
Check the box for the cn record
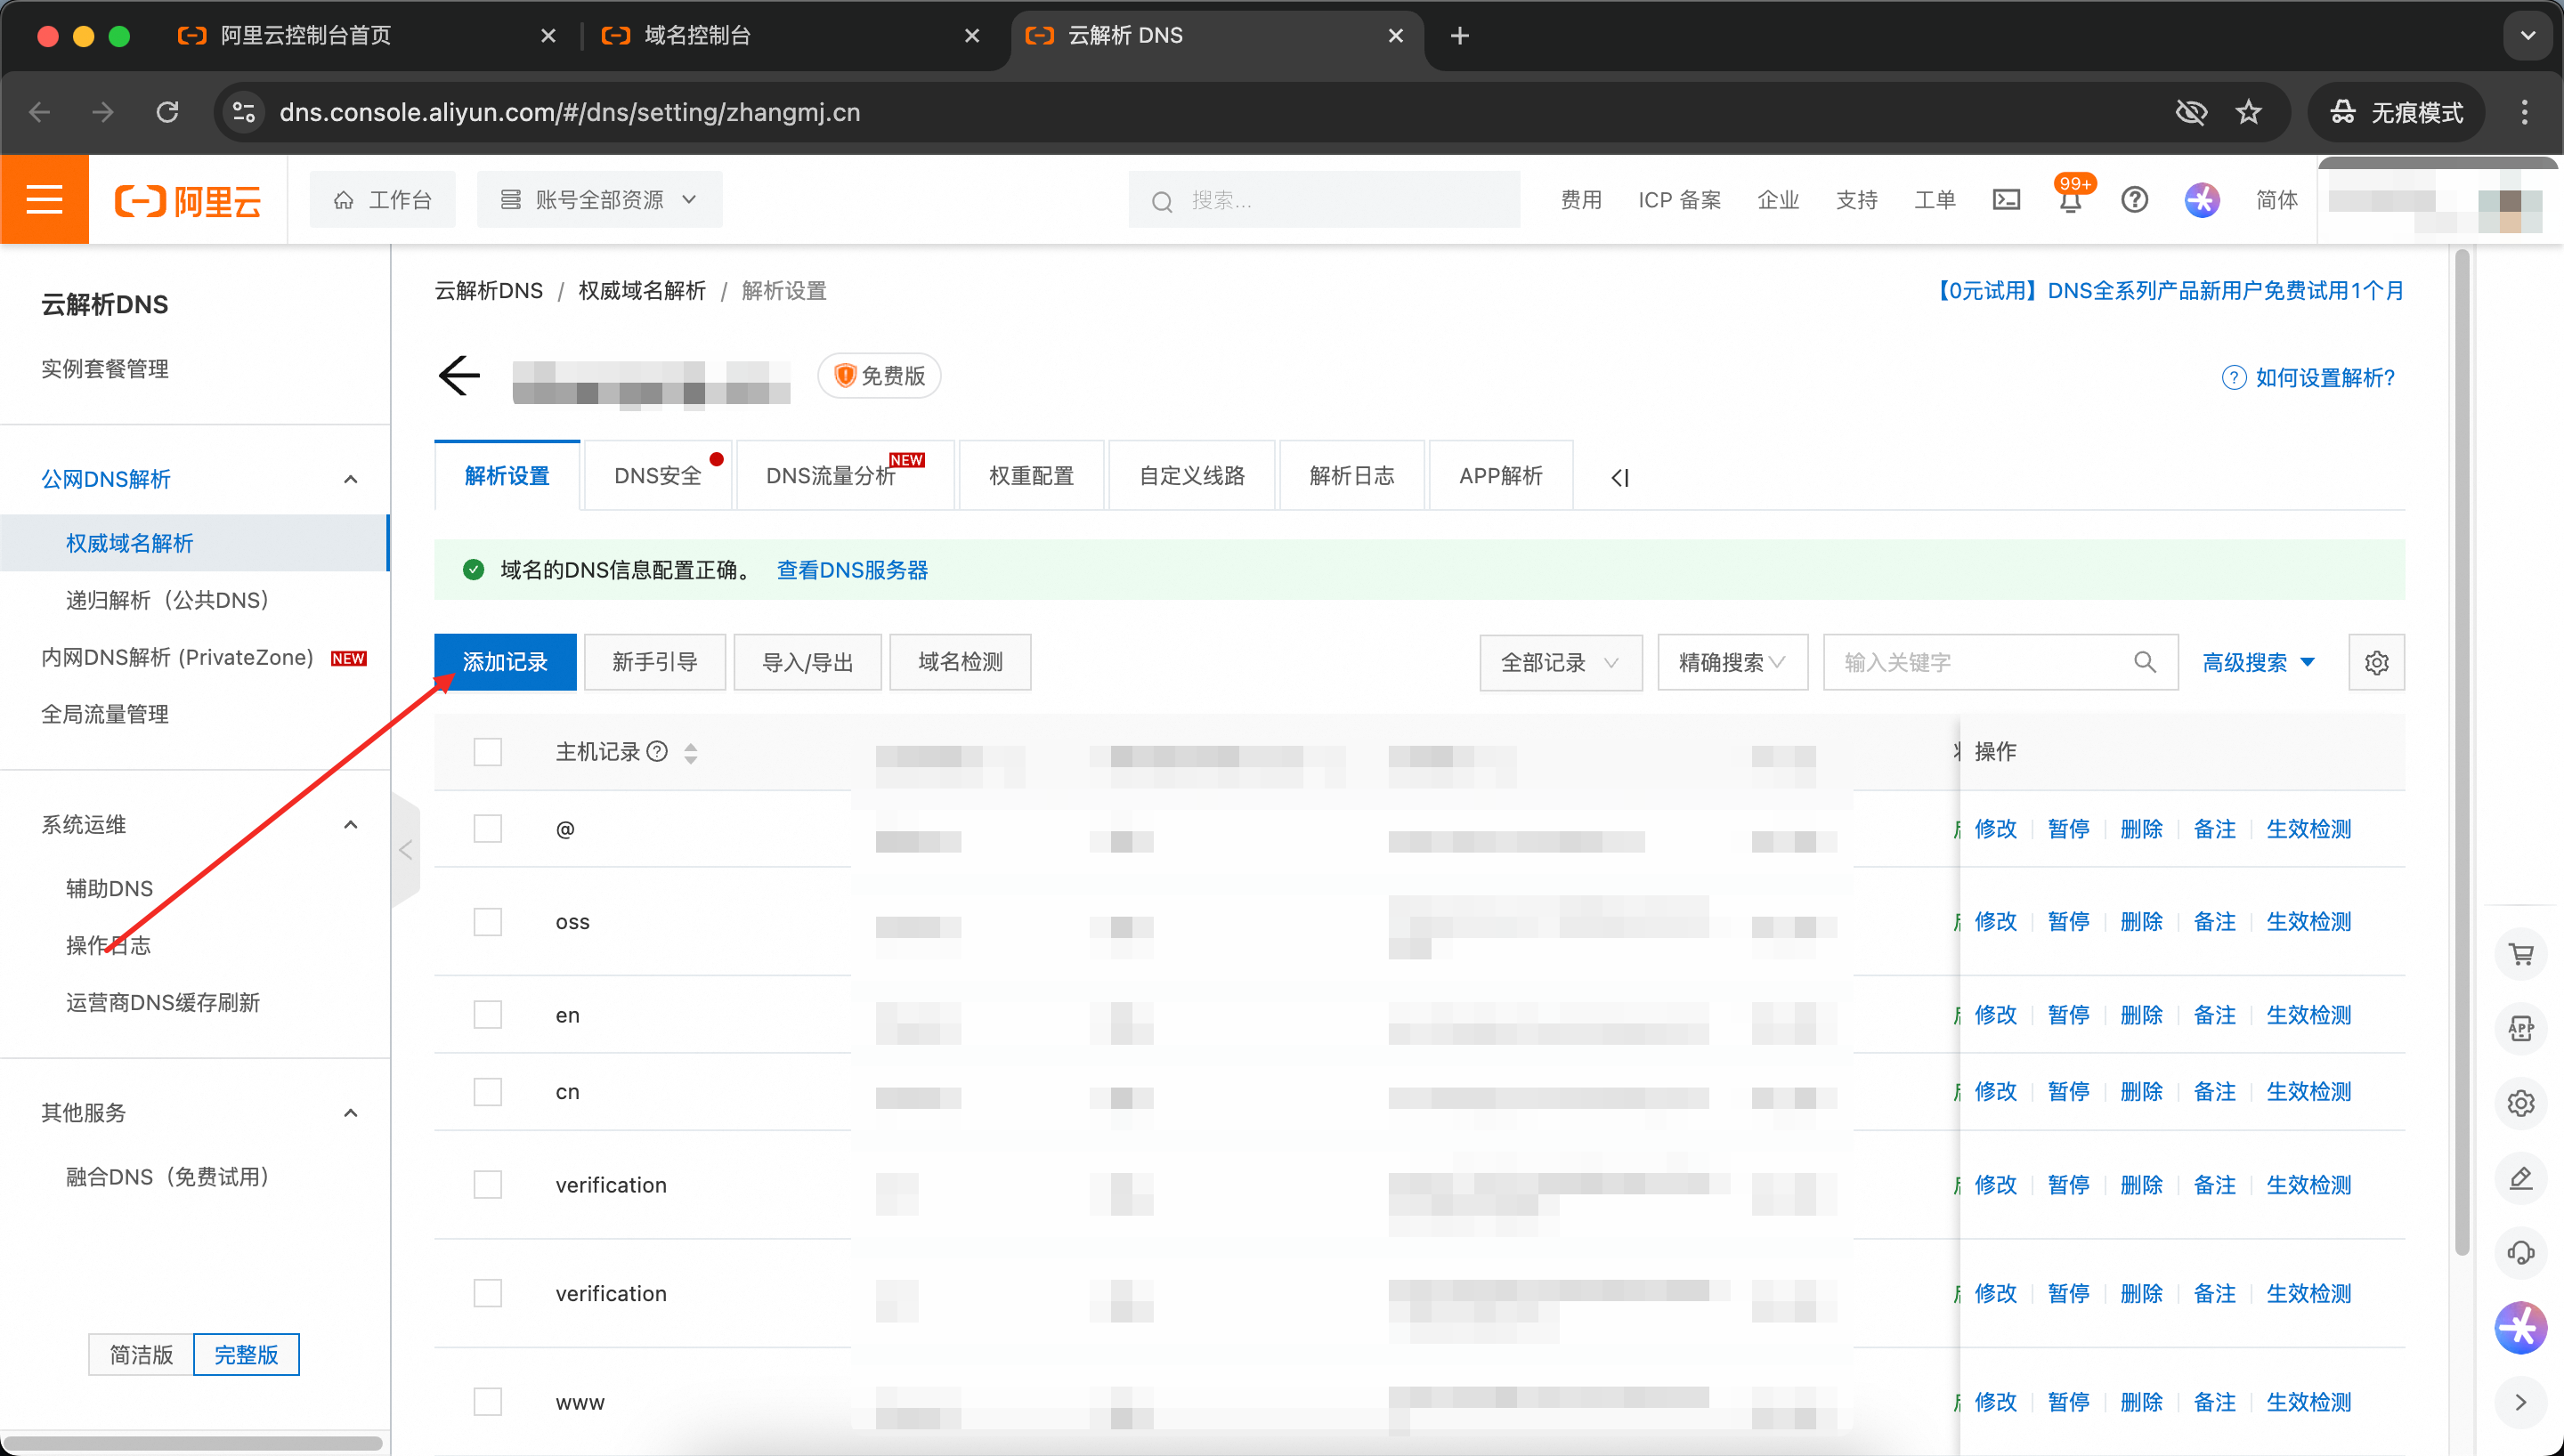pyautogui.click(x=488, y=1091)
